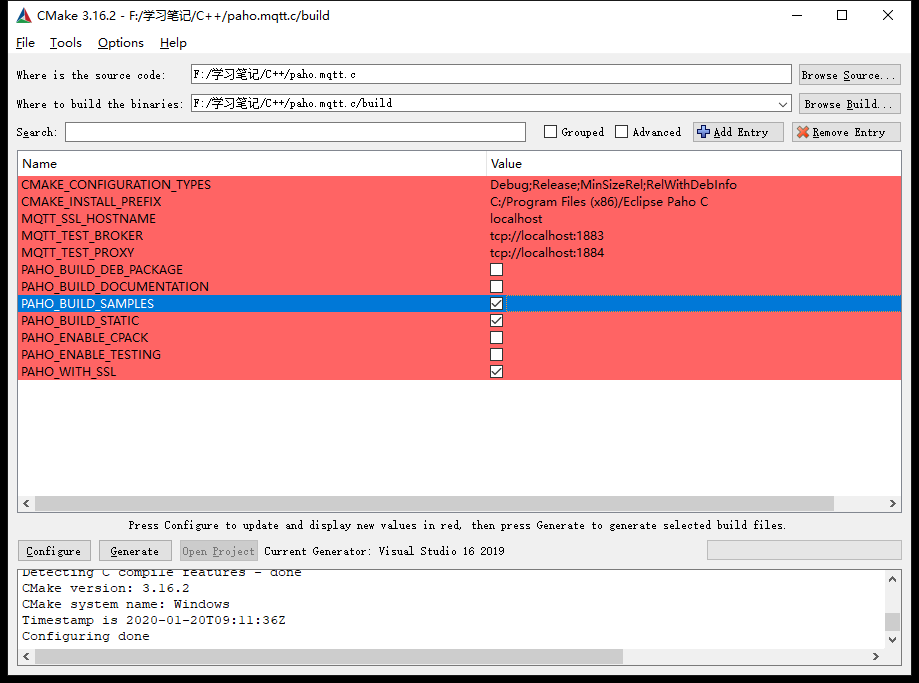Click 'CMake system name: Windows' log line
The height and width of the screenshot is (683, 919).
point(125,604)
